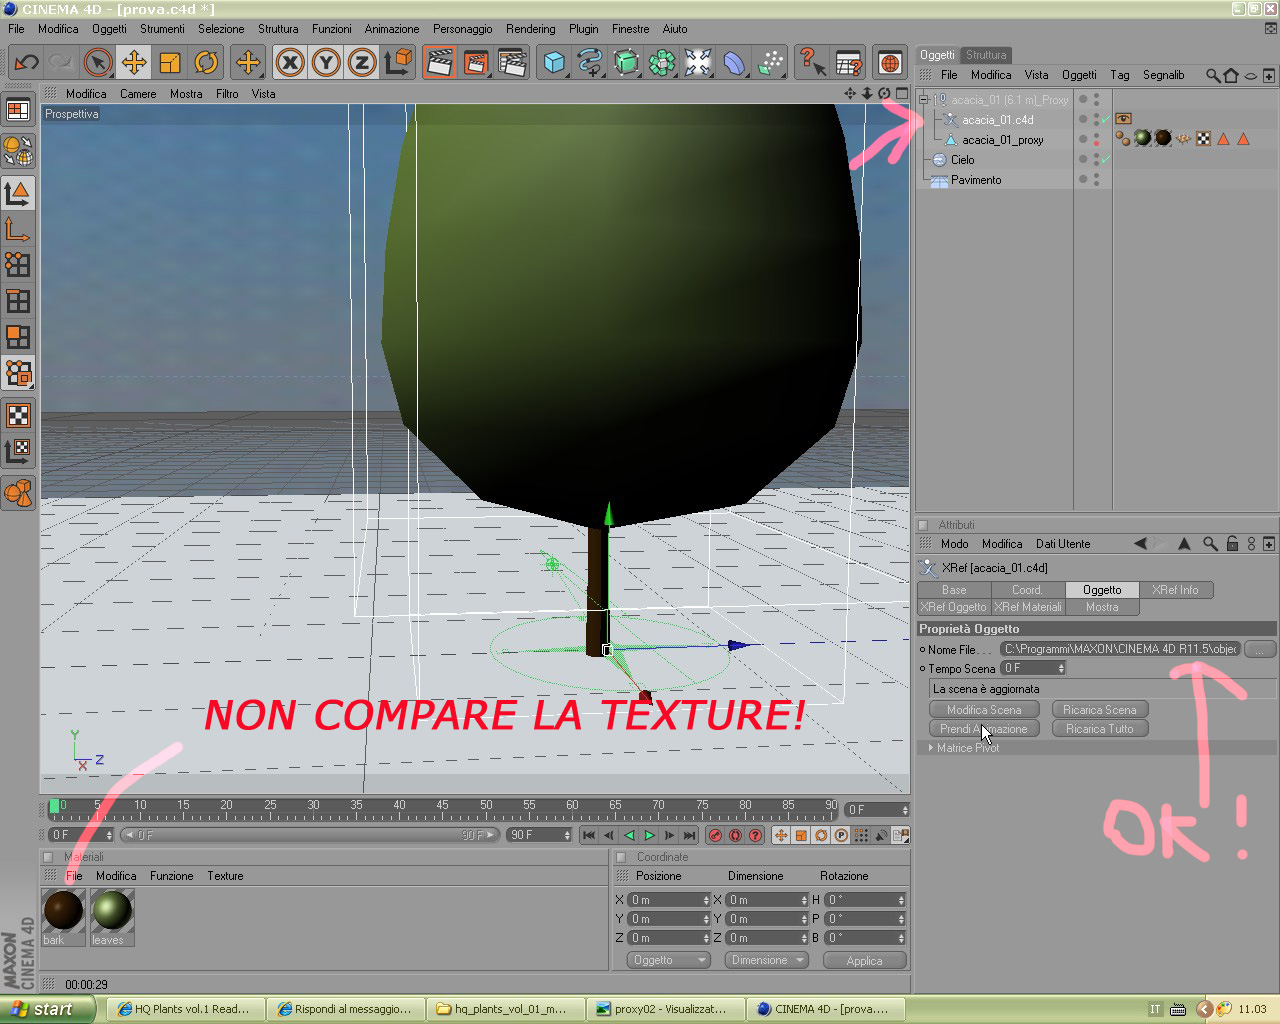
Task: Click the search magnifier in Object Manager
Action: coord(1213,75)
